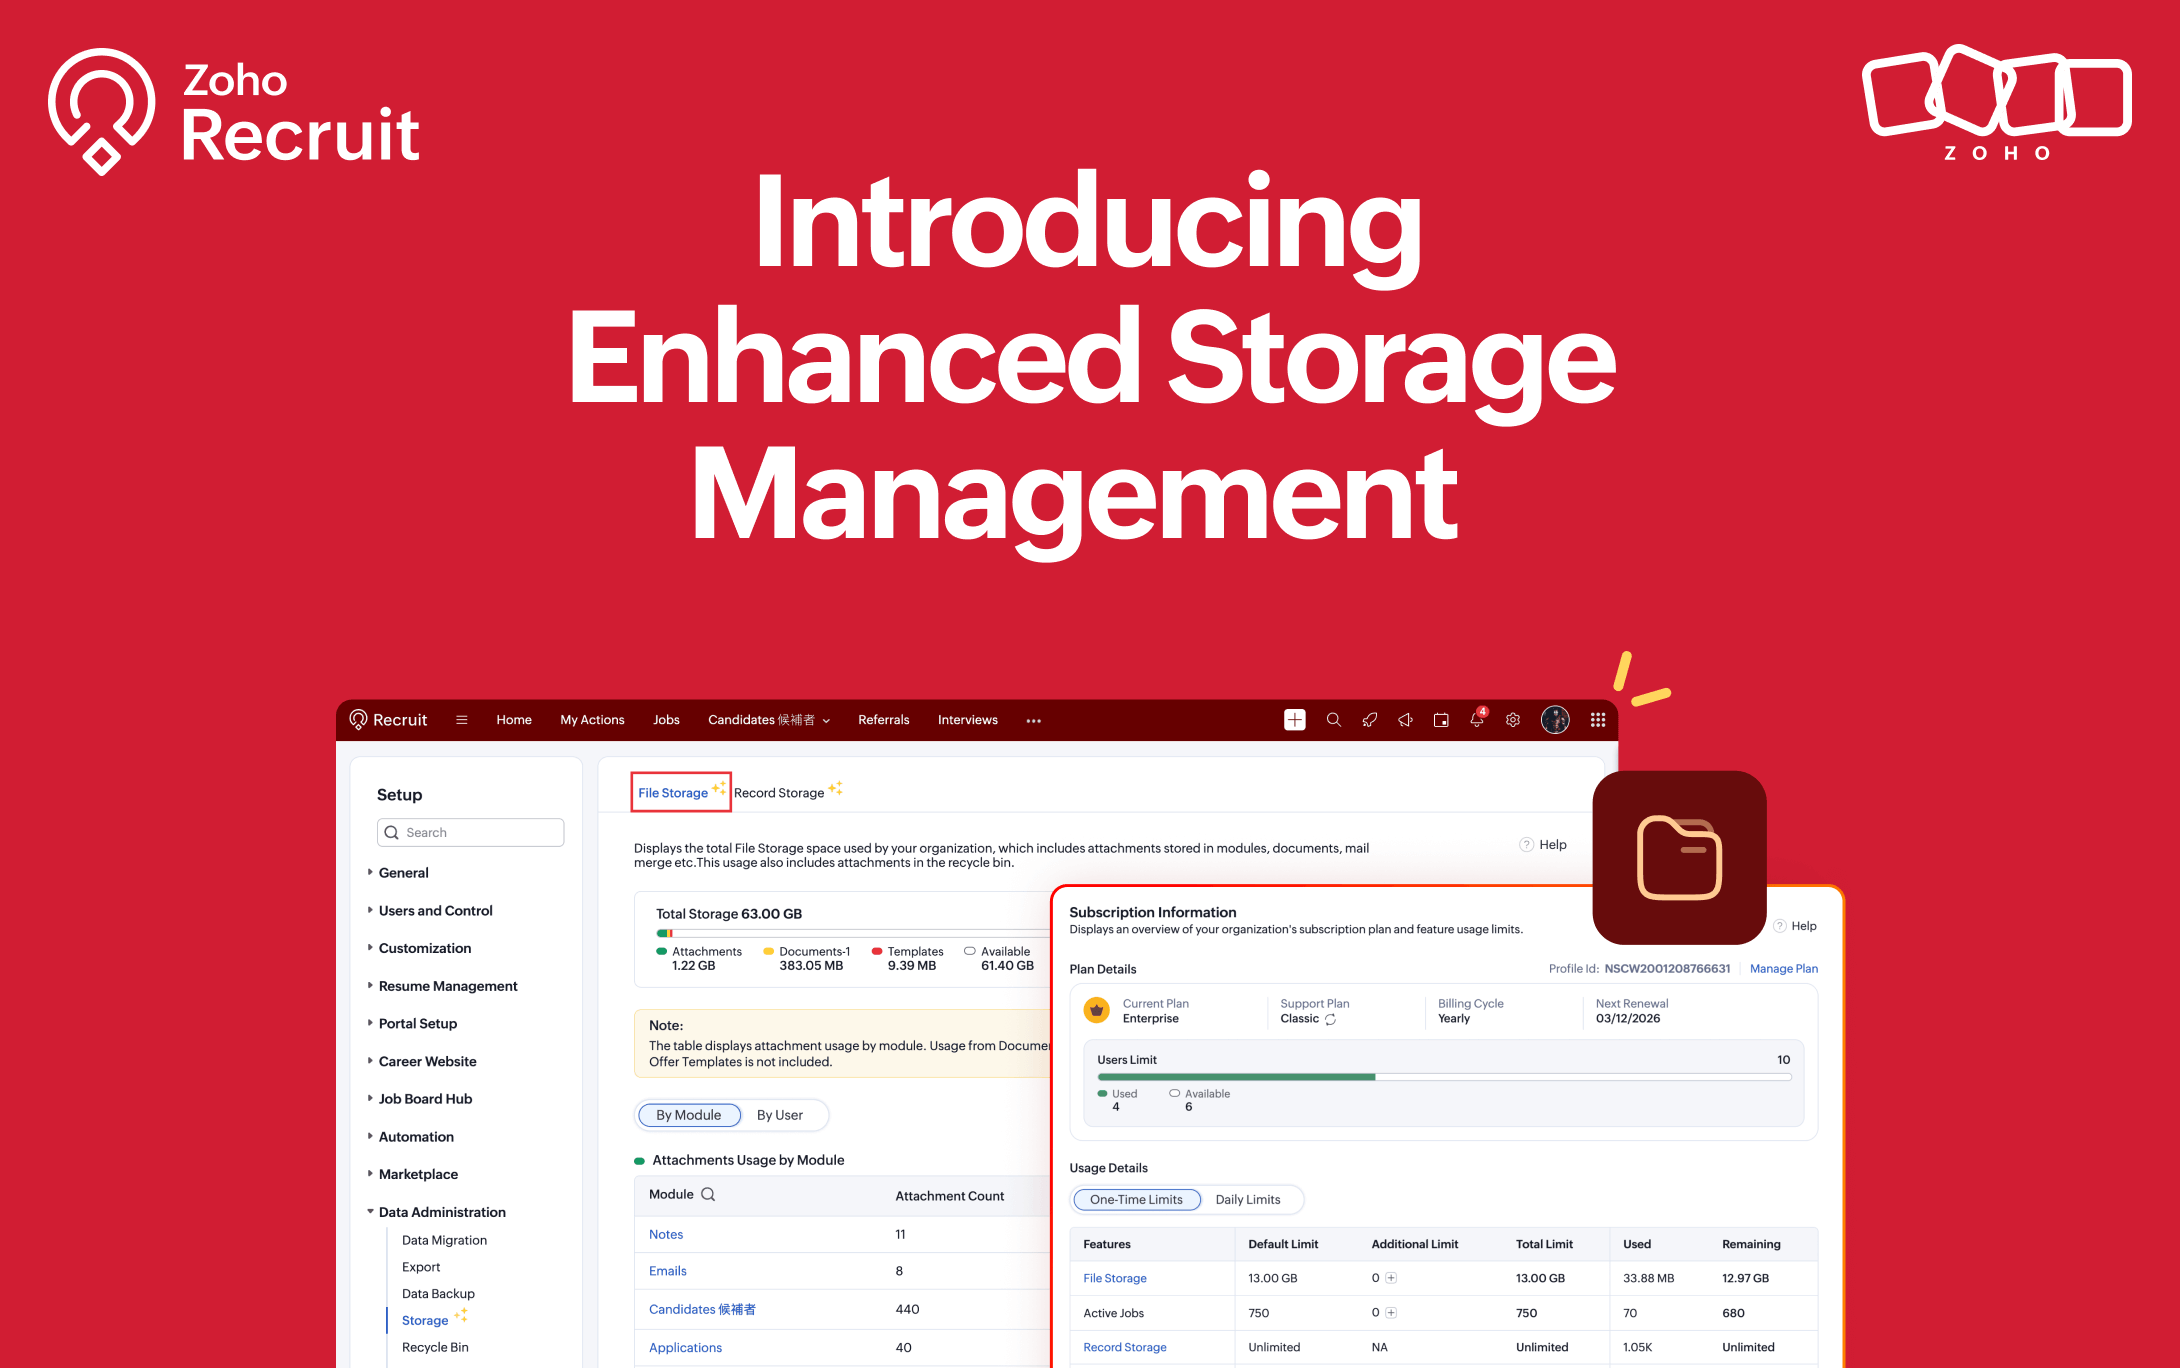Click the Users Limit progress bar
The width and height of the screenshot is (2180, 1368).
[x=1443, y=1077]
